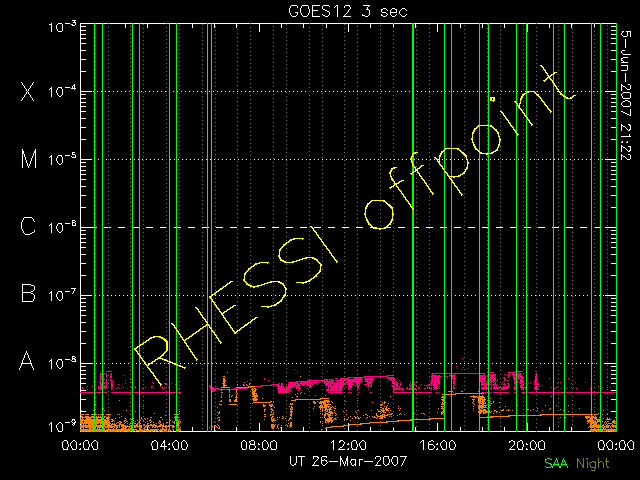
Task: Click the '16:00' time axis tick label
Action: coord(438,445)
